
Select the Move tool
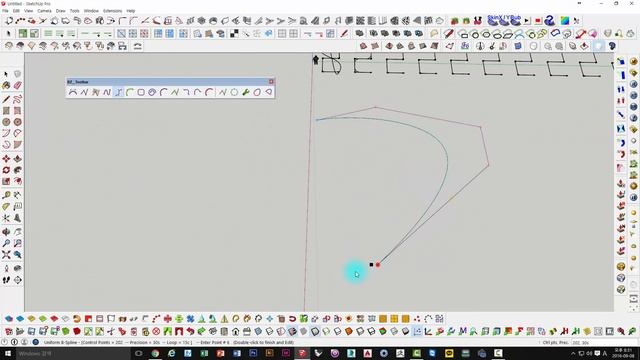(6, 159)
